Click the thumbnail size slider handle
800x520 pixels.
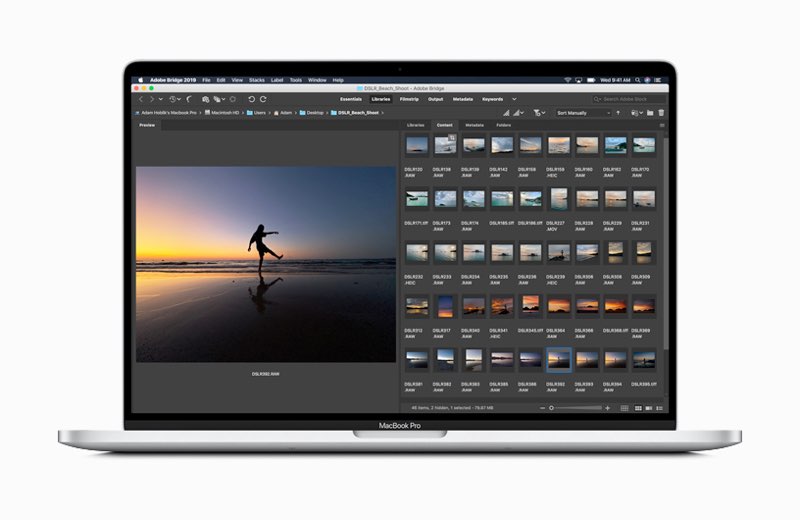pyautogui.click(x=552, y=408)
